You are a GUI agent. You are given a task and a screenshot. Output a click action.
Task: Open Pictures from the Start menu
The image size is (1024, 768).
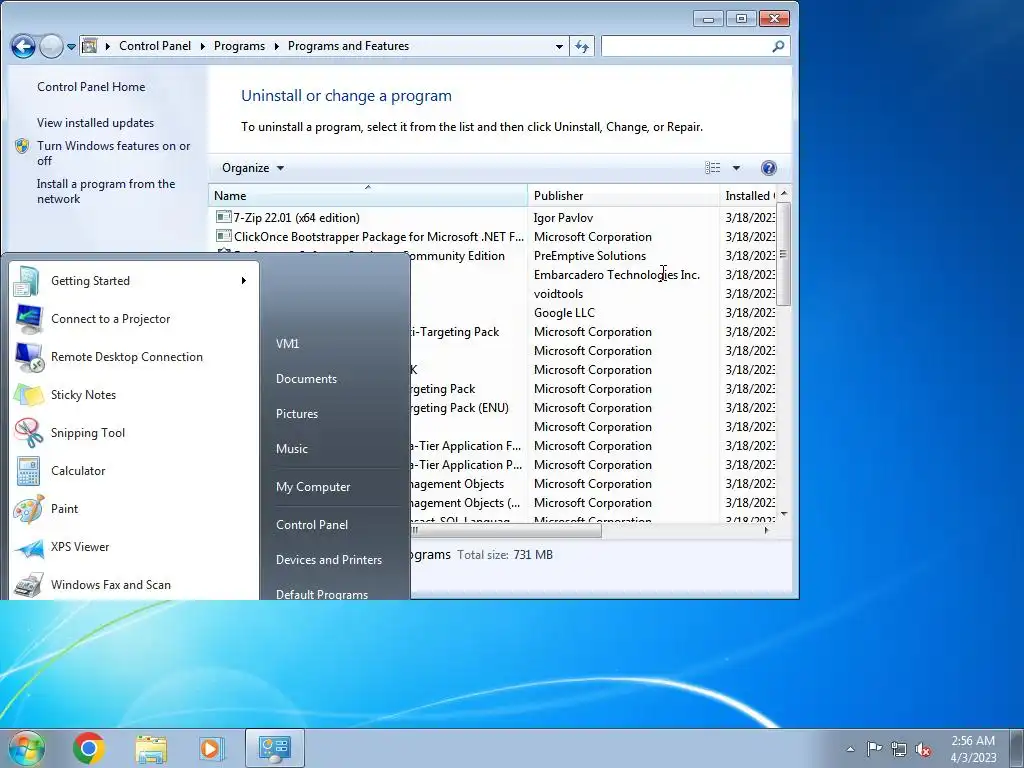[297, 414]
